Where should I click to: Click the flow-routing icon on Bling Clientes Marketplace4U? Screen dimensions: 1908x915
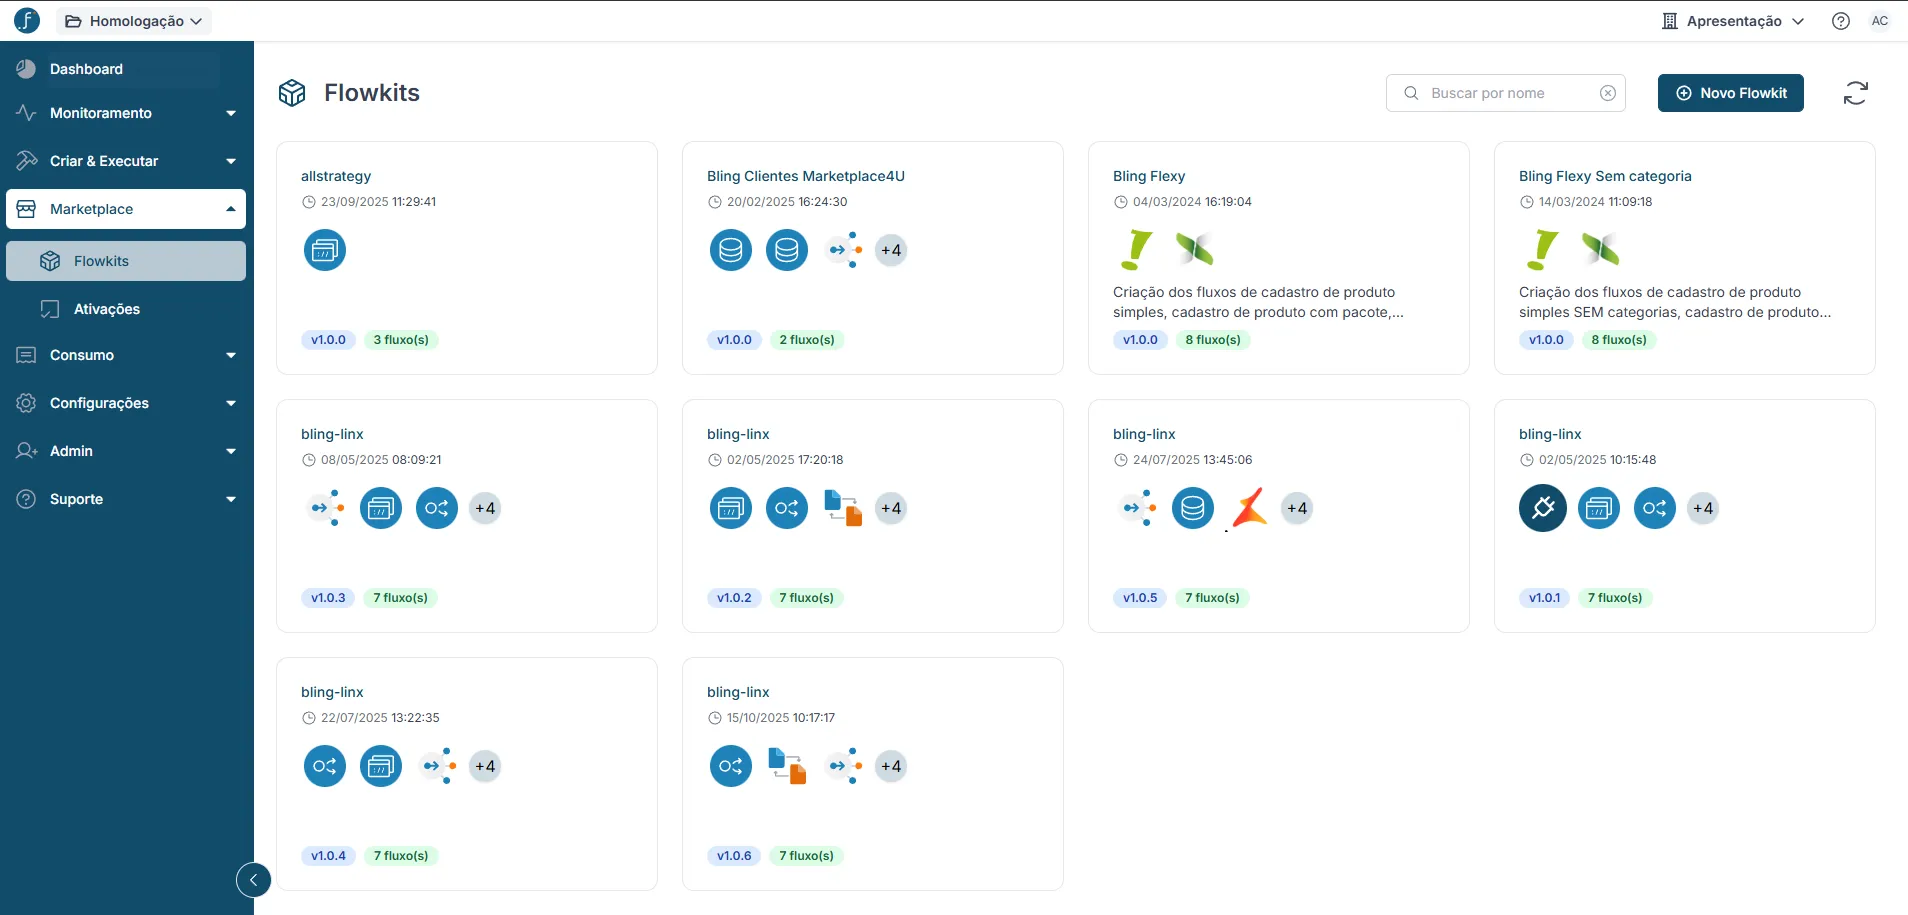[x=843, y=250]
